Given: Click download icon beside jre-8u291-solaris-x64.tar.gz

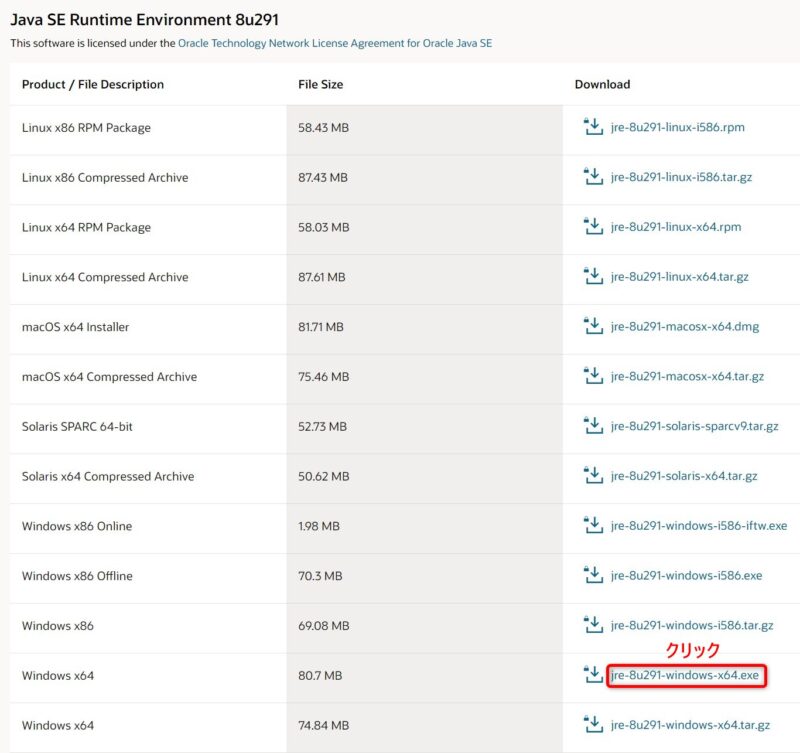Looking at the screenshot, I should click(x=593, y=475).
